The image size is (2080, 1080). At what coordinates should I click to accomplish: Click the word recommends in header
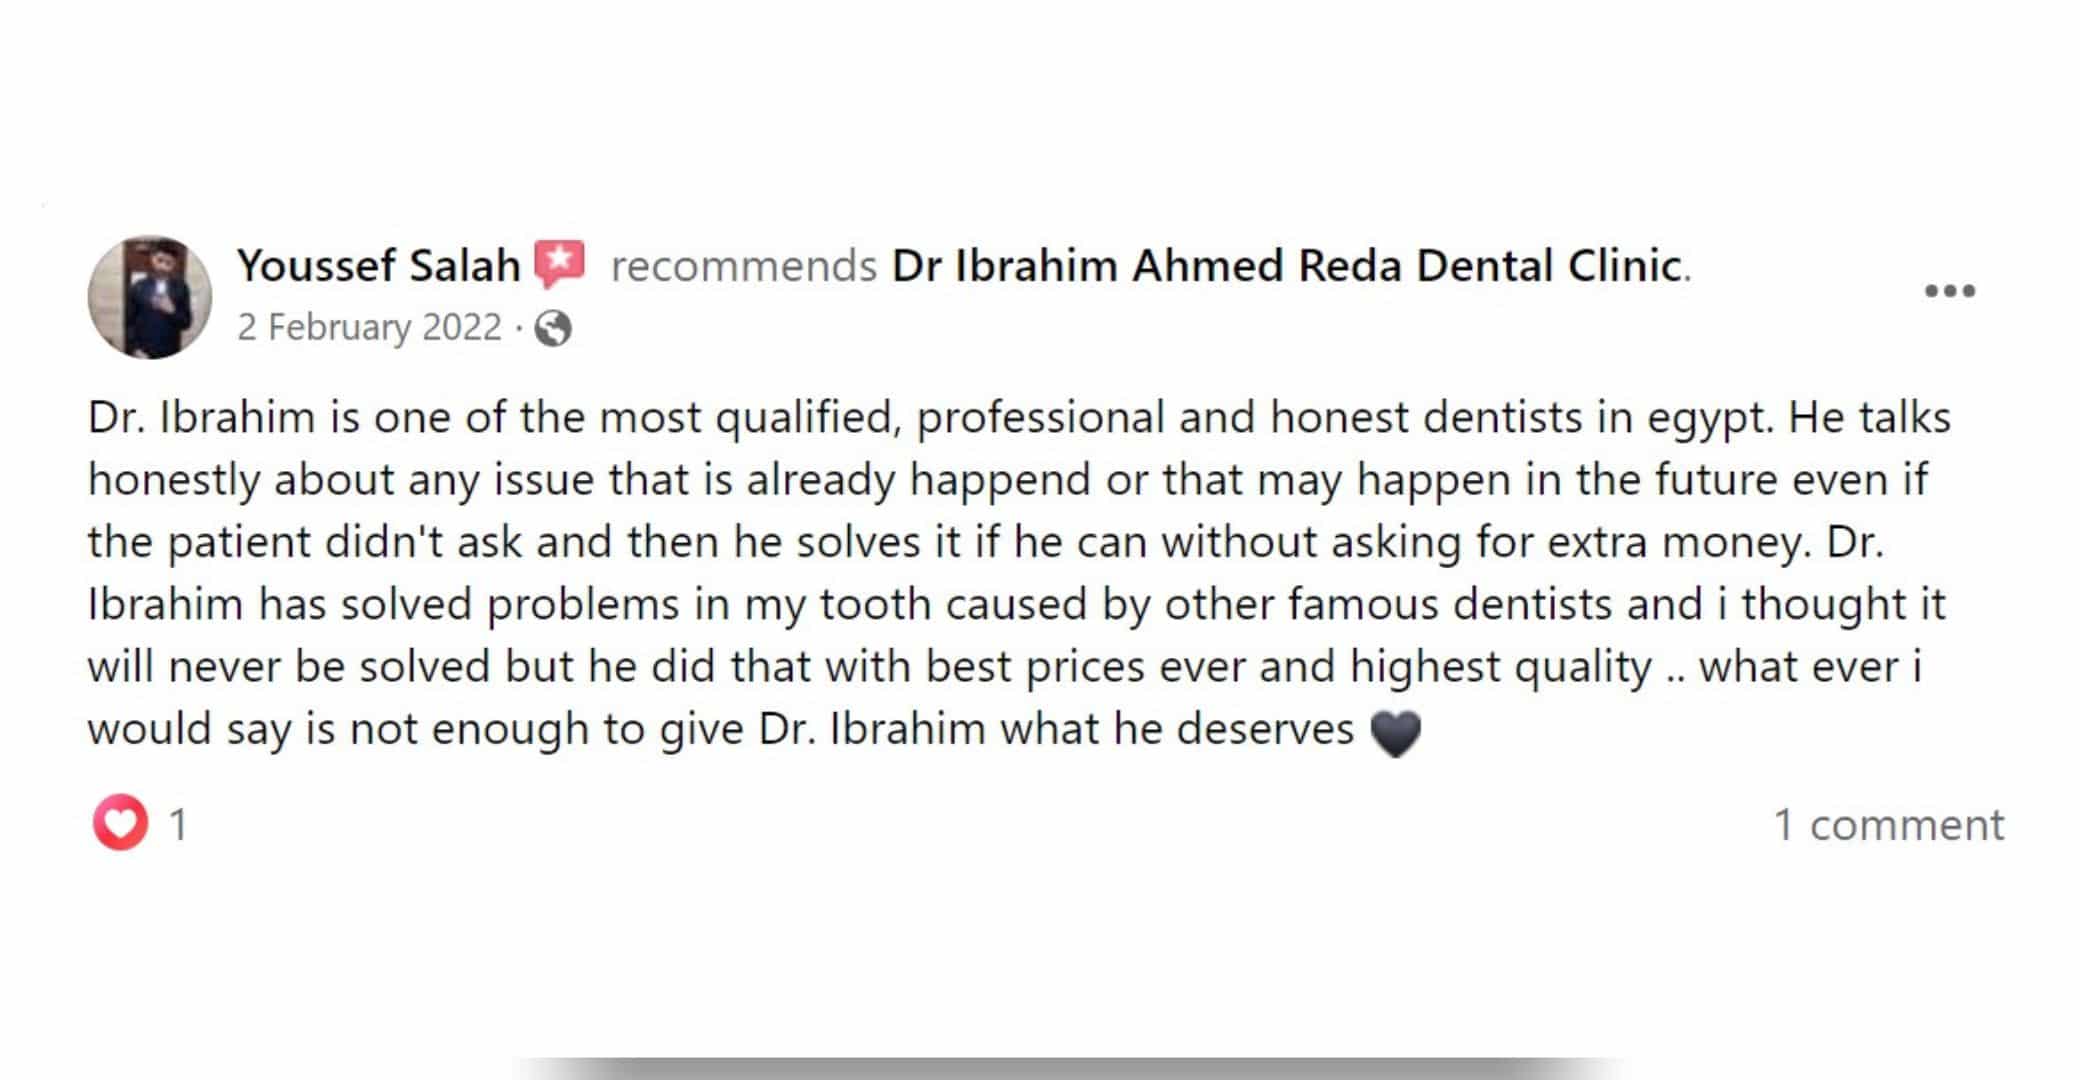(743, 267)
